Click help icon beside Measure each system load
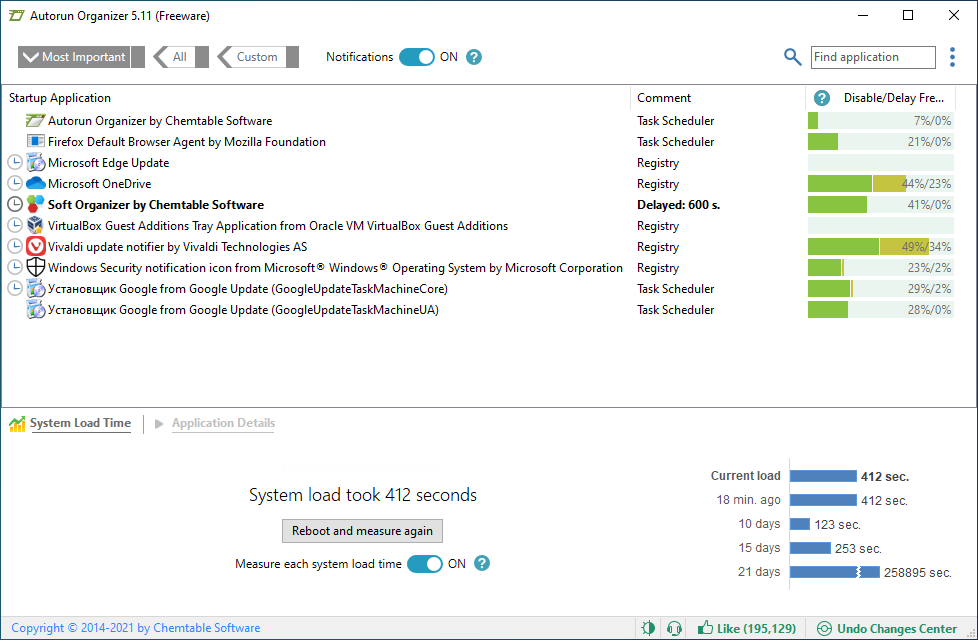Screen dimensions: 978x640 tap(482, 563)
